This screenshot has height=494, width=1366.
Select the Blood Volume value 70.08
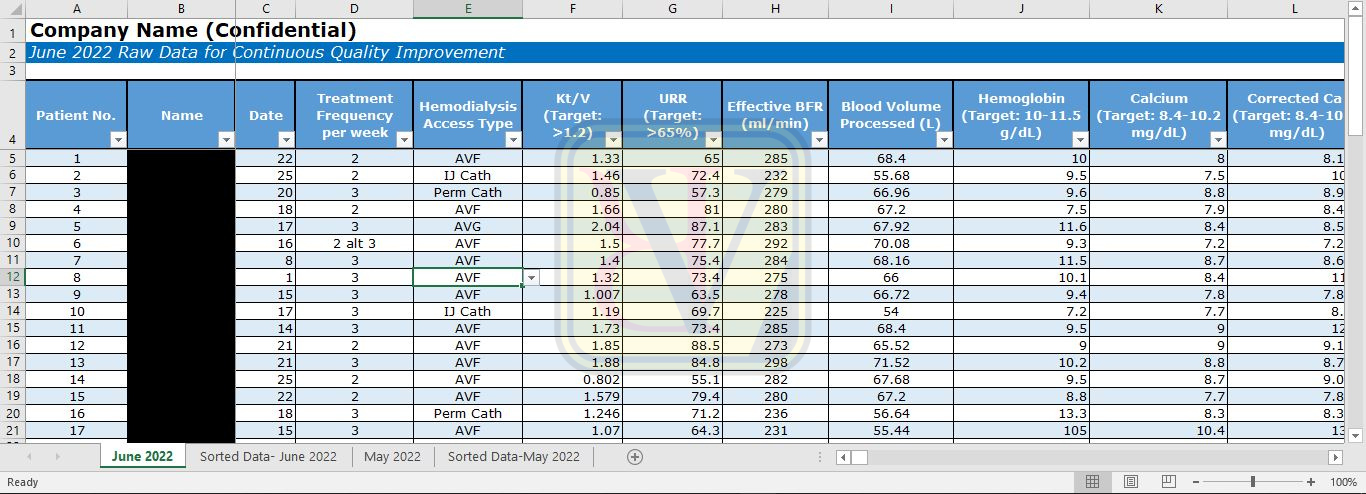pyautogui.click(x=890, y=243)
